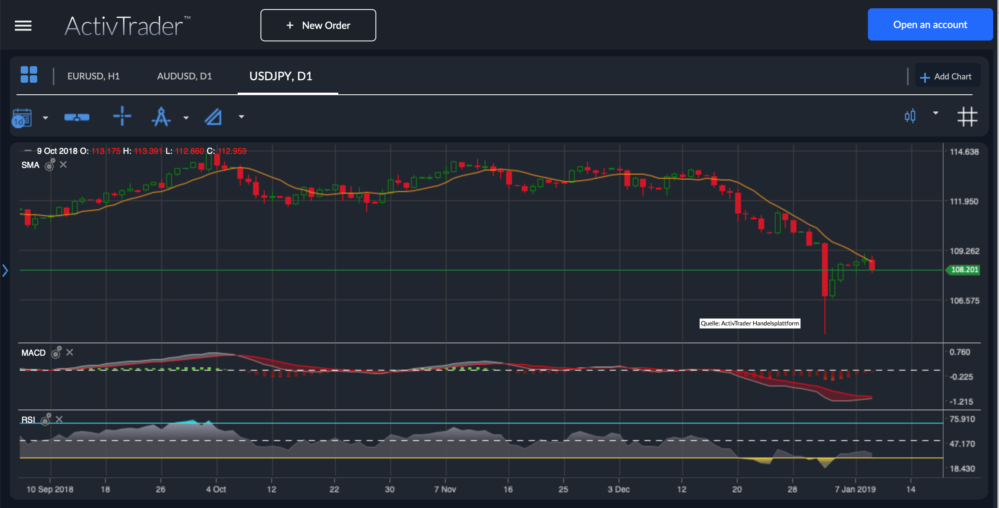Click the 114.638 price axis label
The width and height of the screenshot is (999, 508).
pos(964,152)
